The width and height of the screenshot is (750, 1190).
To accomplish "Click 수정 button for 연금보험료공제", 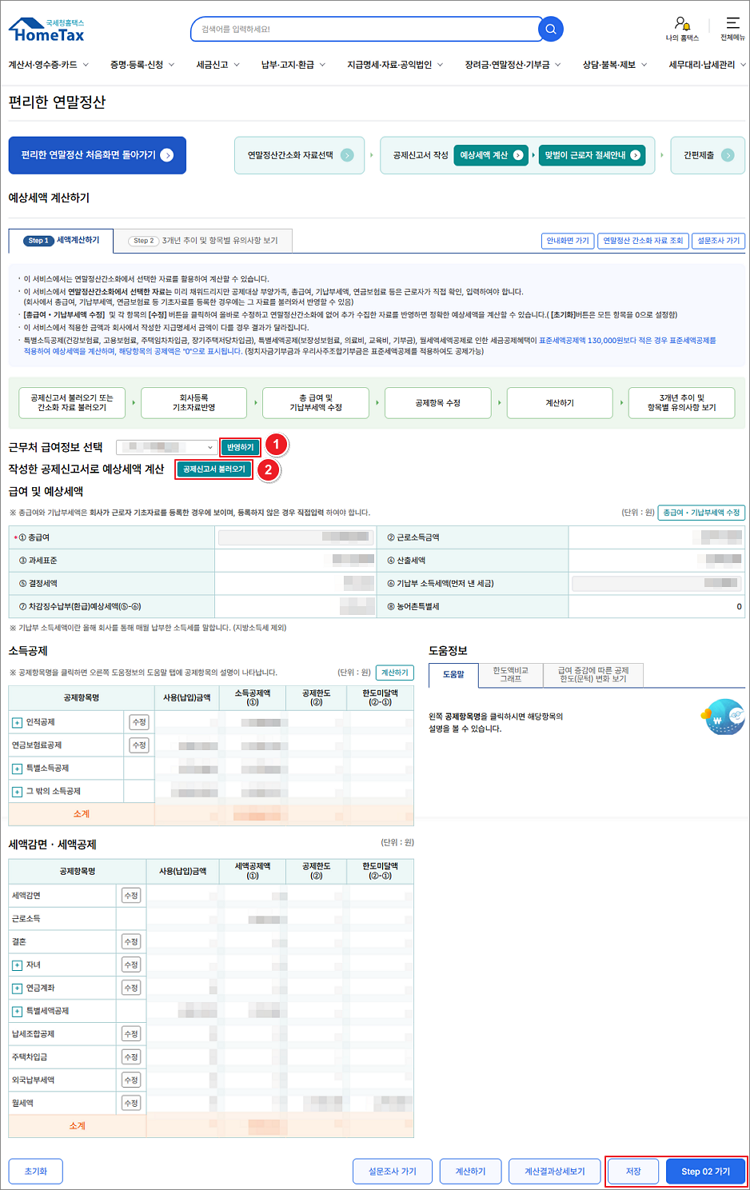I will [x=139, y=745].
